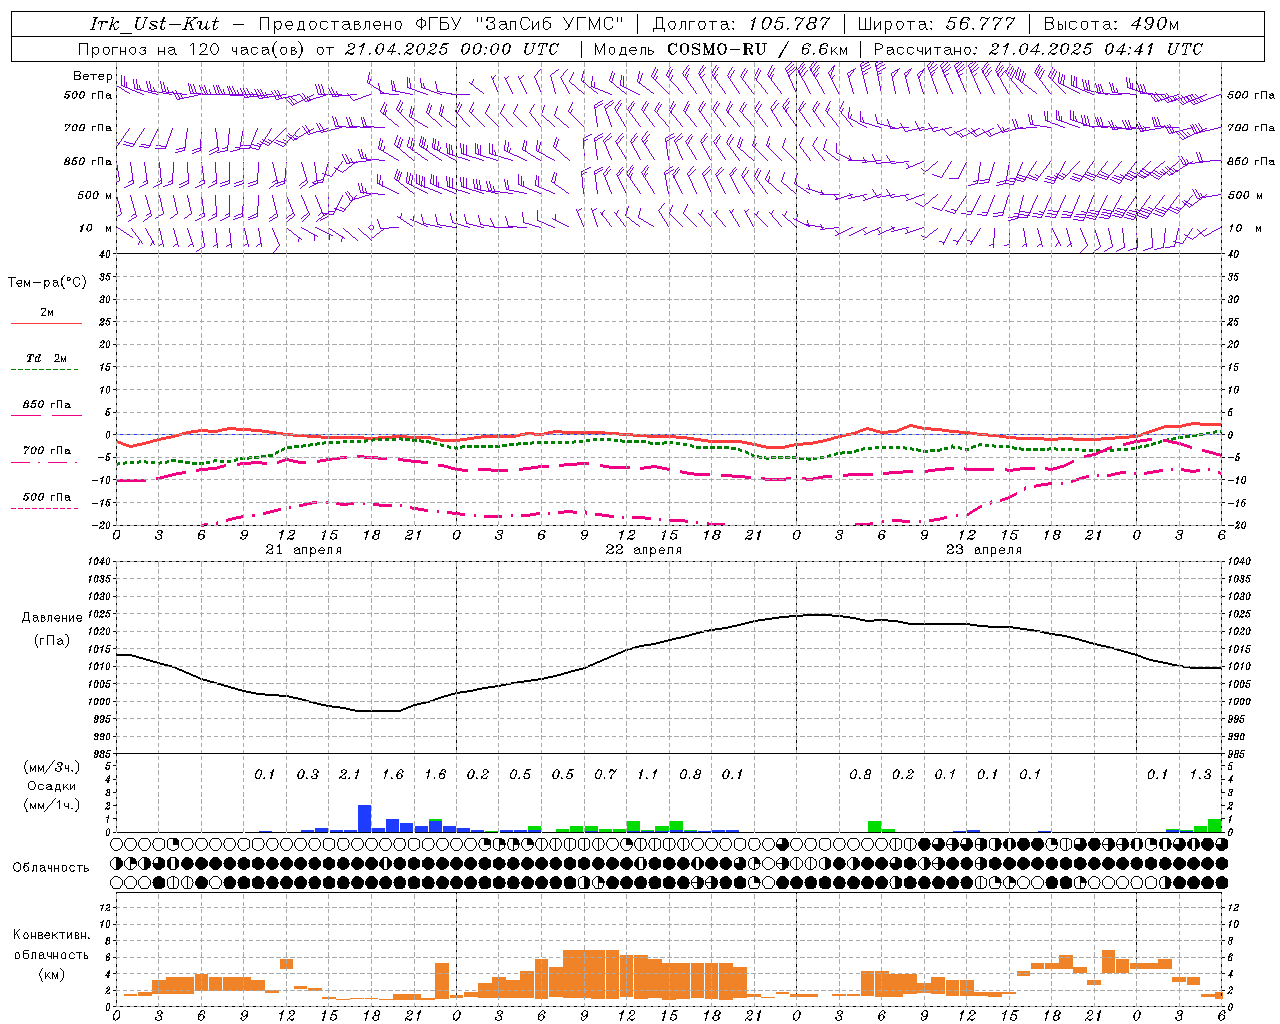Click the red '2м' temperature legend line
Viewport: 1280px width, 1024px height.
[46, 323]
